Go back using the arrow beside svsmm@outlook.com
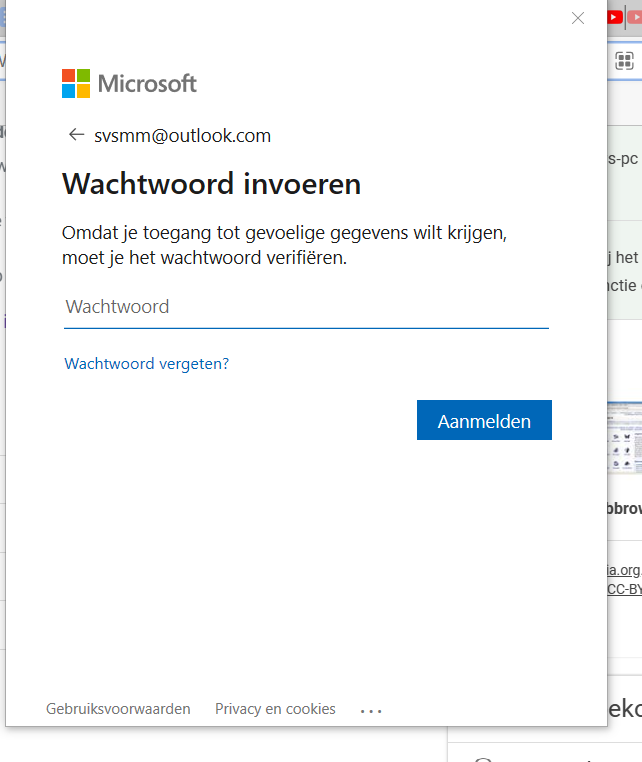 (76, 135)
